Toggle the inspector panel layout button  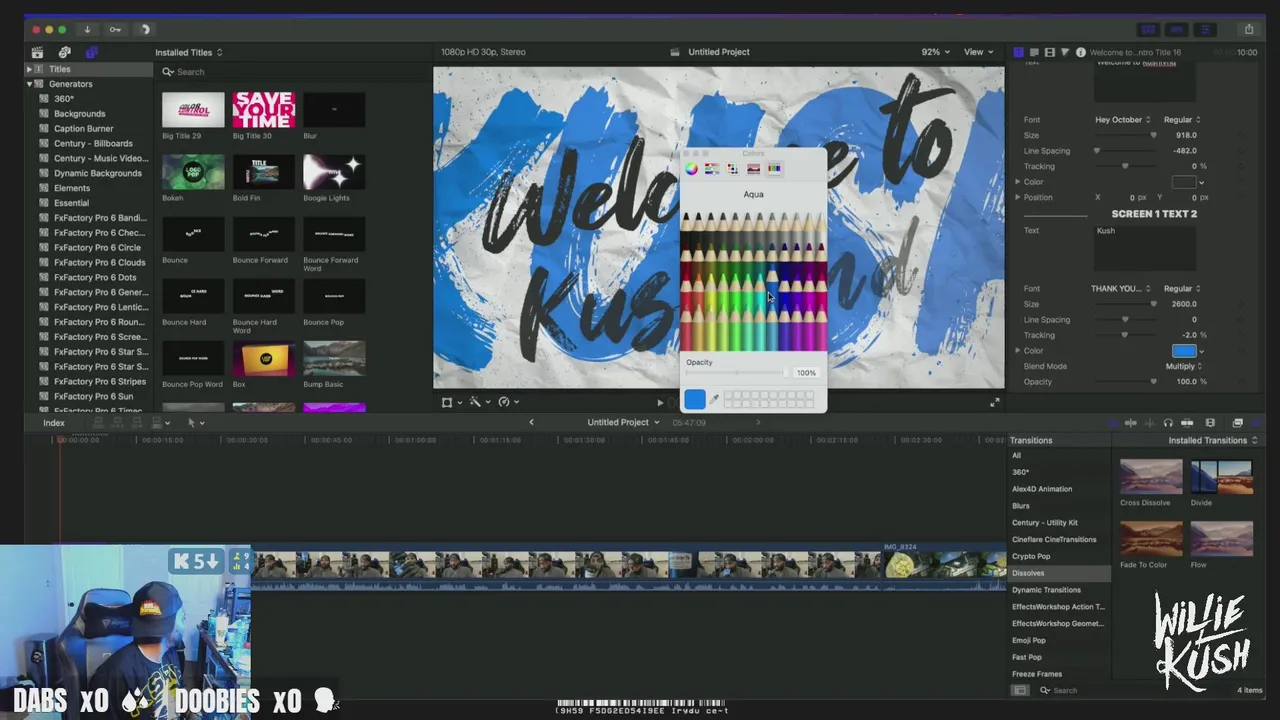(x=1205, y=29)
